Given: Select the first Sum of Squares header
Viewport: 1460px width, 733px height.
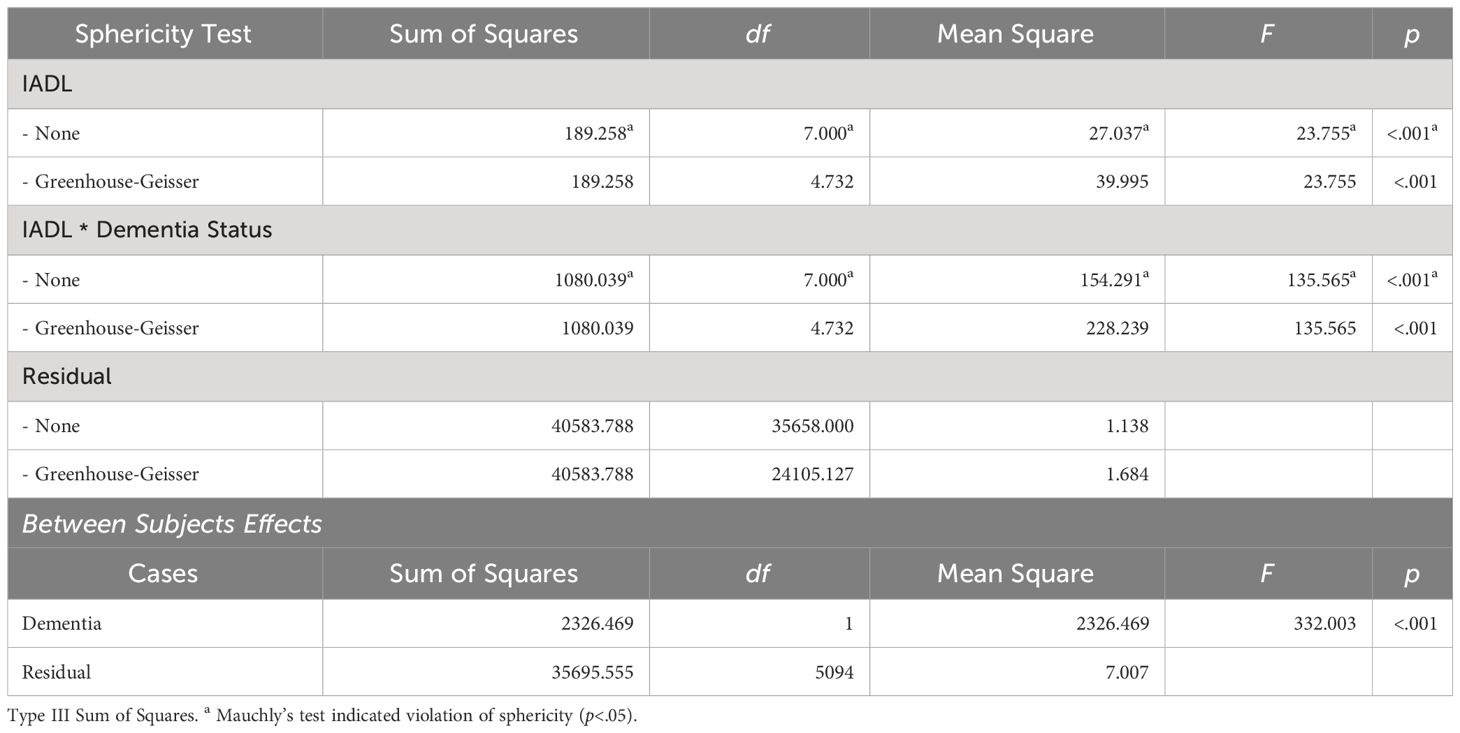Looking at the screenshot, I should coord(484,34).
